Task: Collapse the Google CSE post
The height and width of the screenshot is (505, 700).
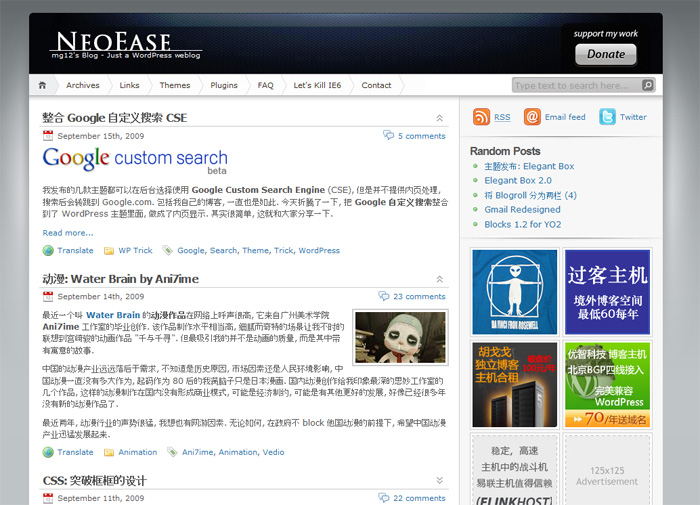Action: pyautogui.click(x=440, y=118)
